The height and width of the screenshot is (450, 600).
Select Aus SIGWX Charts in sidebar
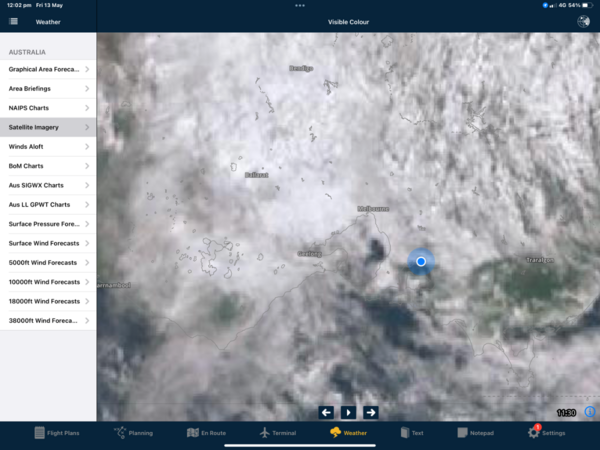tap(48, 185)
